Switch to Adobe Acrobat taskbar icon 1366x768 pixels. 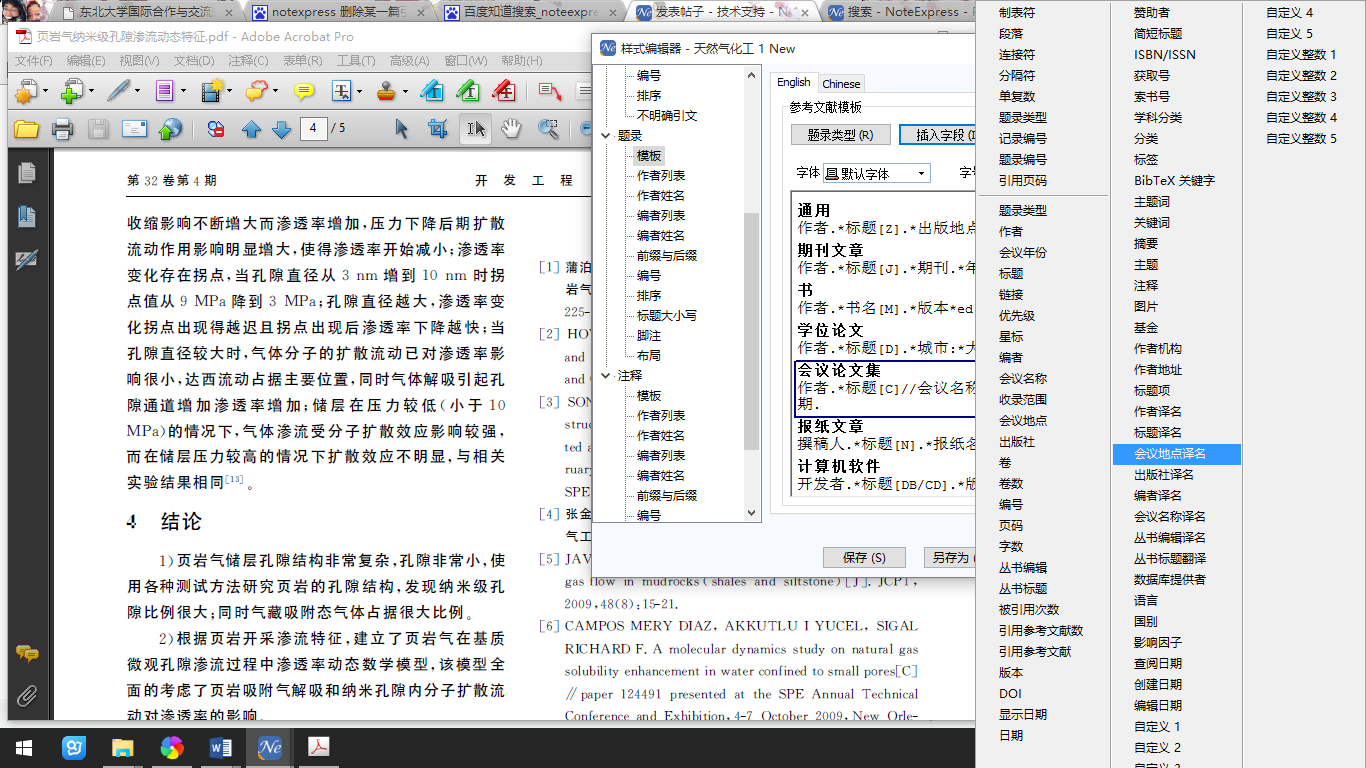(318, 747)
